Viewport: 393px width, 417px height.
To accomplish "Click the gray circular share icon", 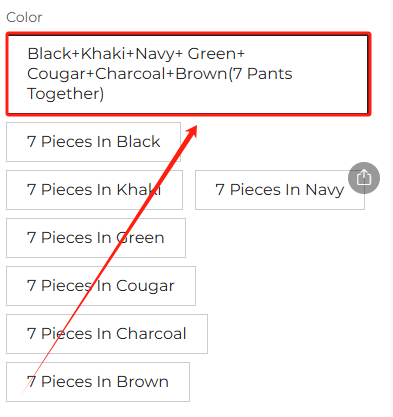I will 364,178.
